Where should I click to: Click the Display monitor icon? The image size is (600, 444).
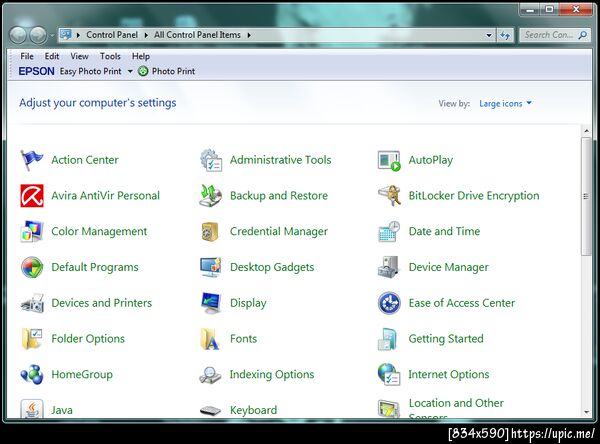(211, 303)
